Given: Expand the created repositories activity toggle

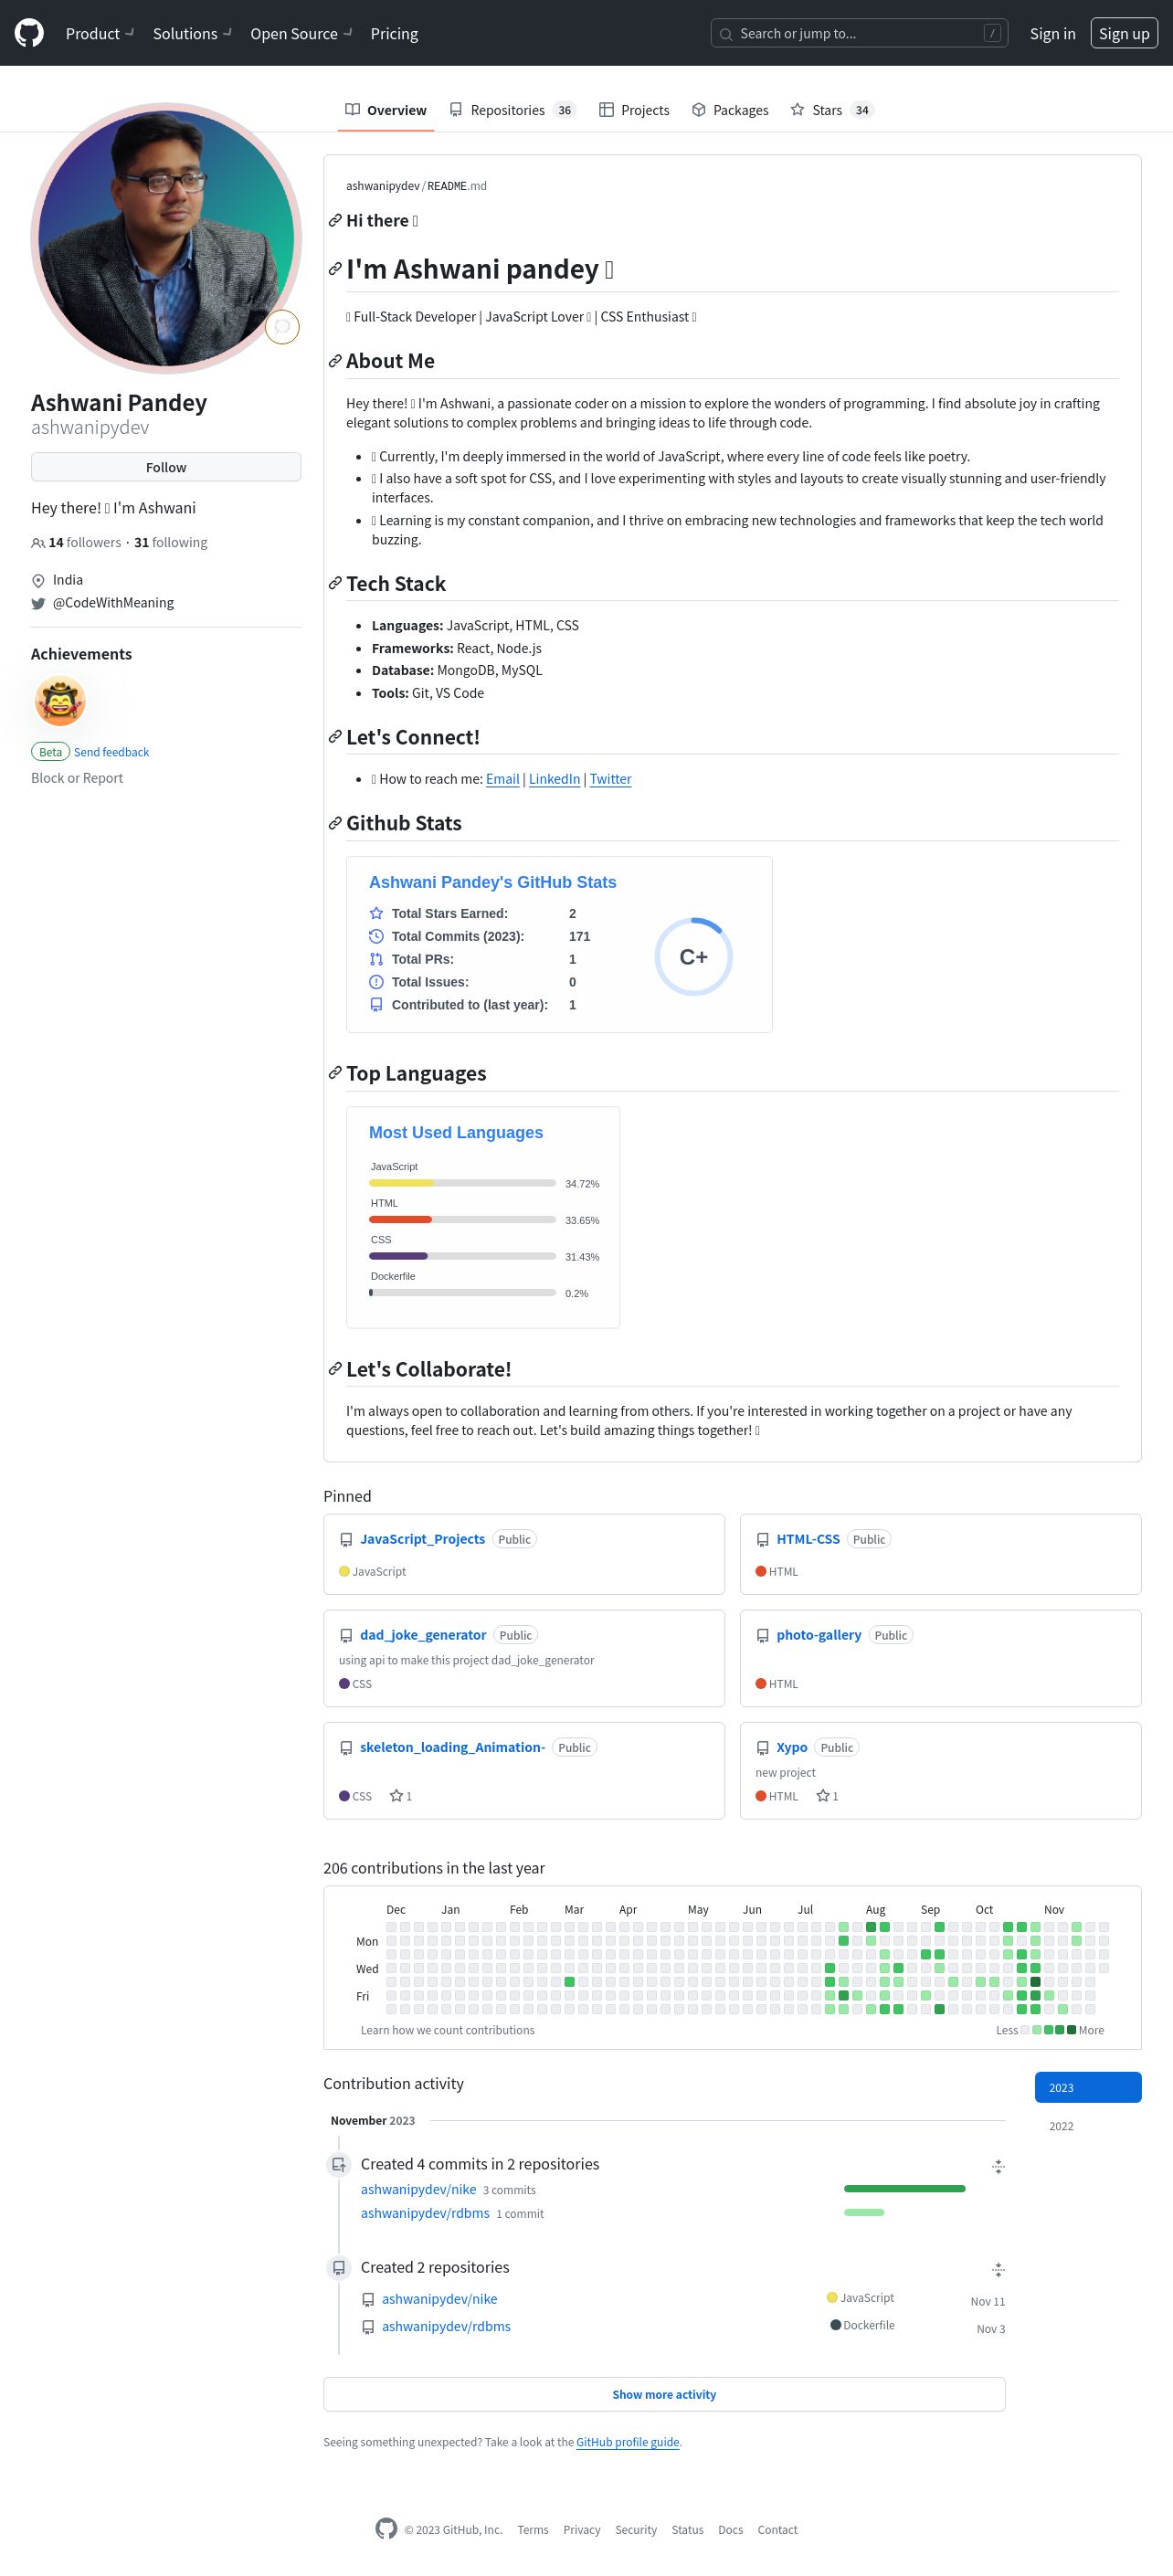Looking at the screenshot, I should coord(997,2269).
